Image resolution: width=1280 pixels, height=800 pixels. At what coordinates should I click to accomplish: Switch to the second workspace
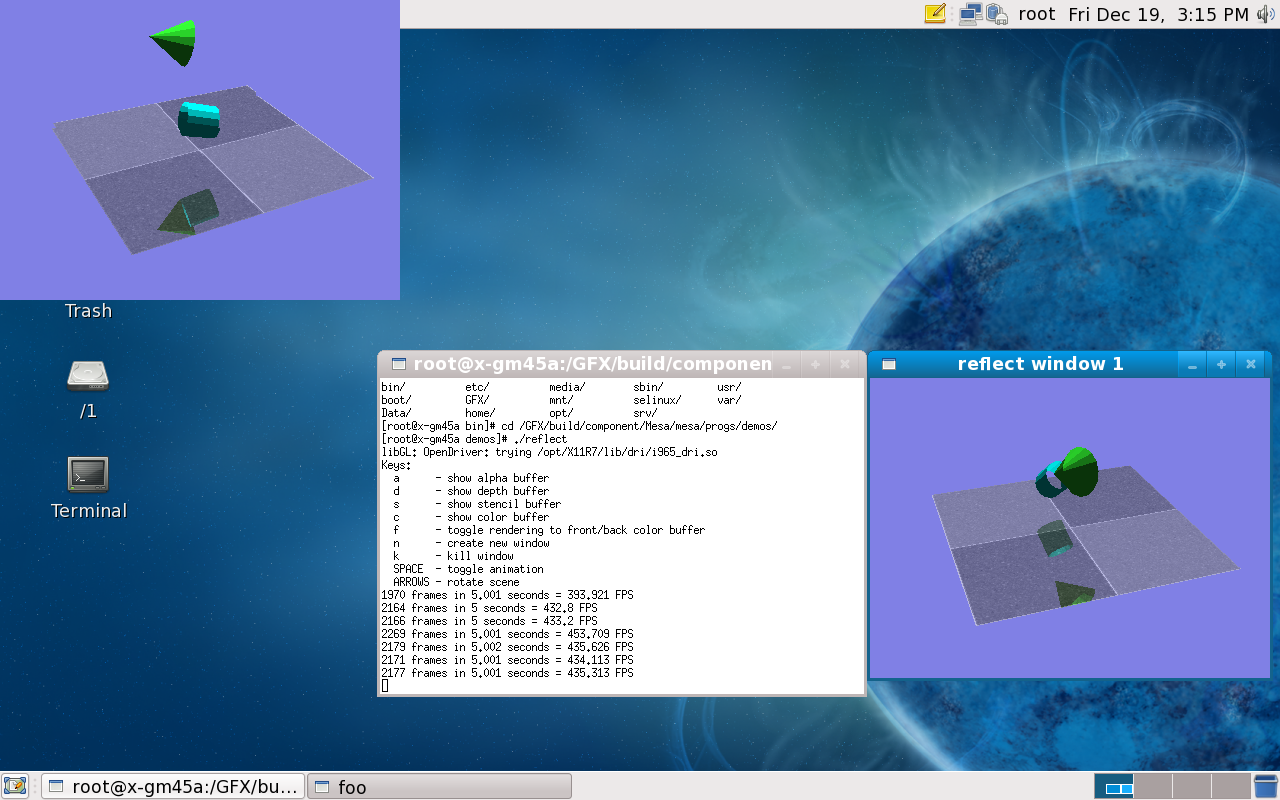tap(1152, 786)
